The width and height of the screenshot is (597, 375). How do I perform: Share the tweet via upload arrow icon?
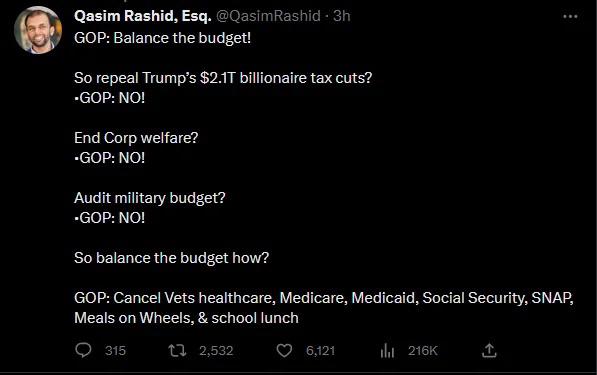pyautogui.click(x=489, y=350)
